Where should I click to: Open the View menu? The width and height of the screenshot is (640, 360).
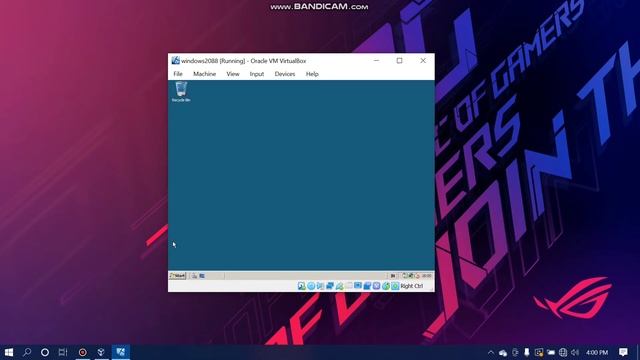[x=233, y=74]
